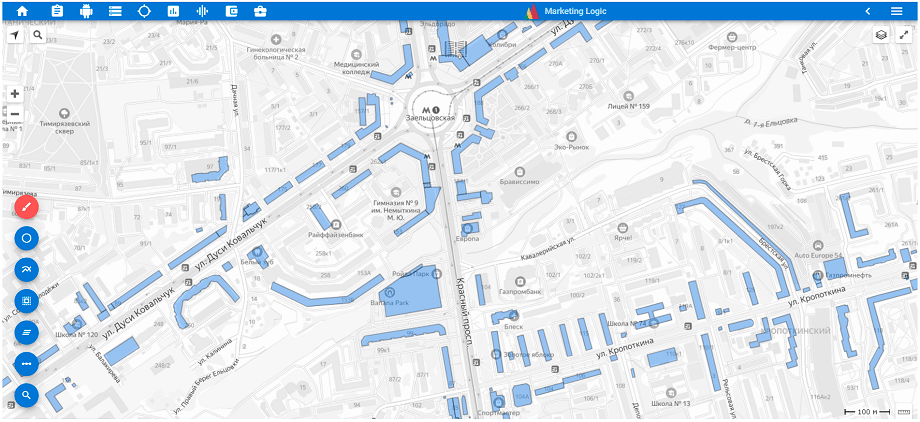Open the stacked lines tool button
Viewport: 920px width, 422px height.
click(x=26, y=332)
